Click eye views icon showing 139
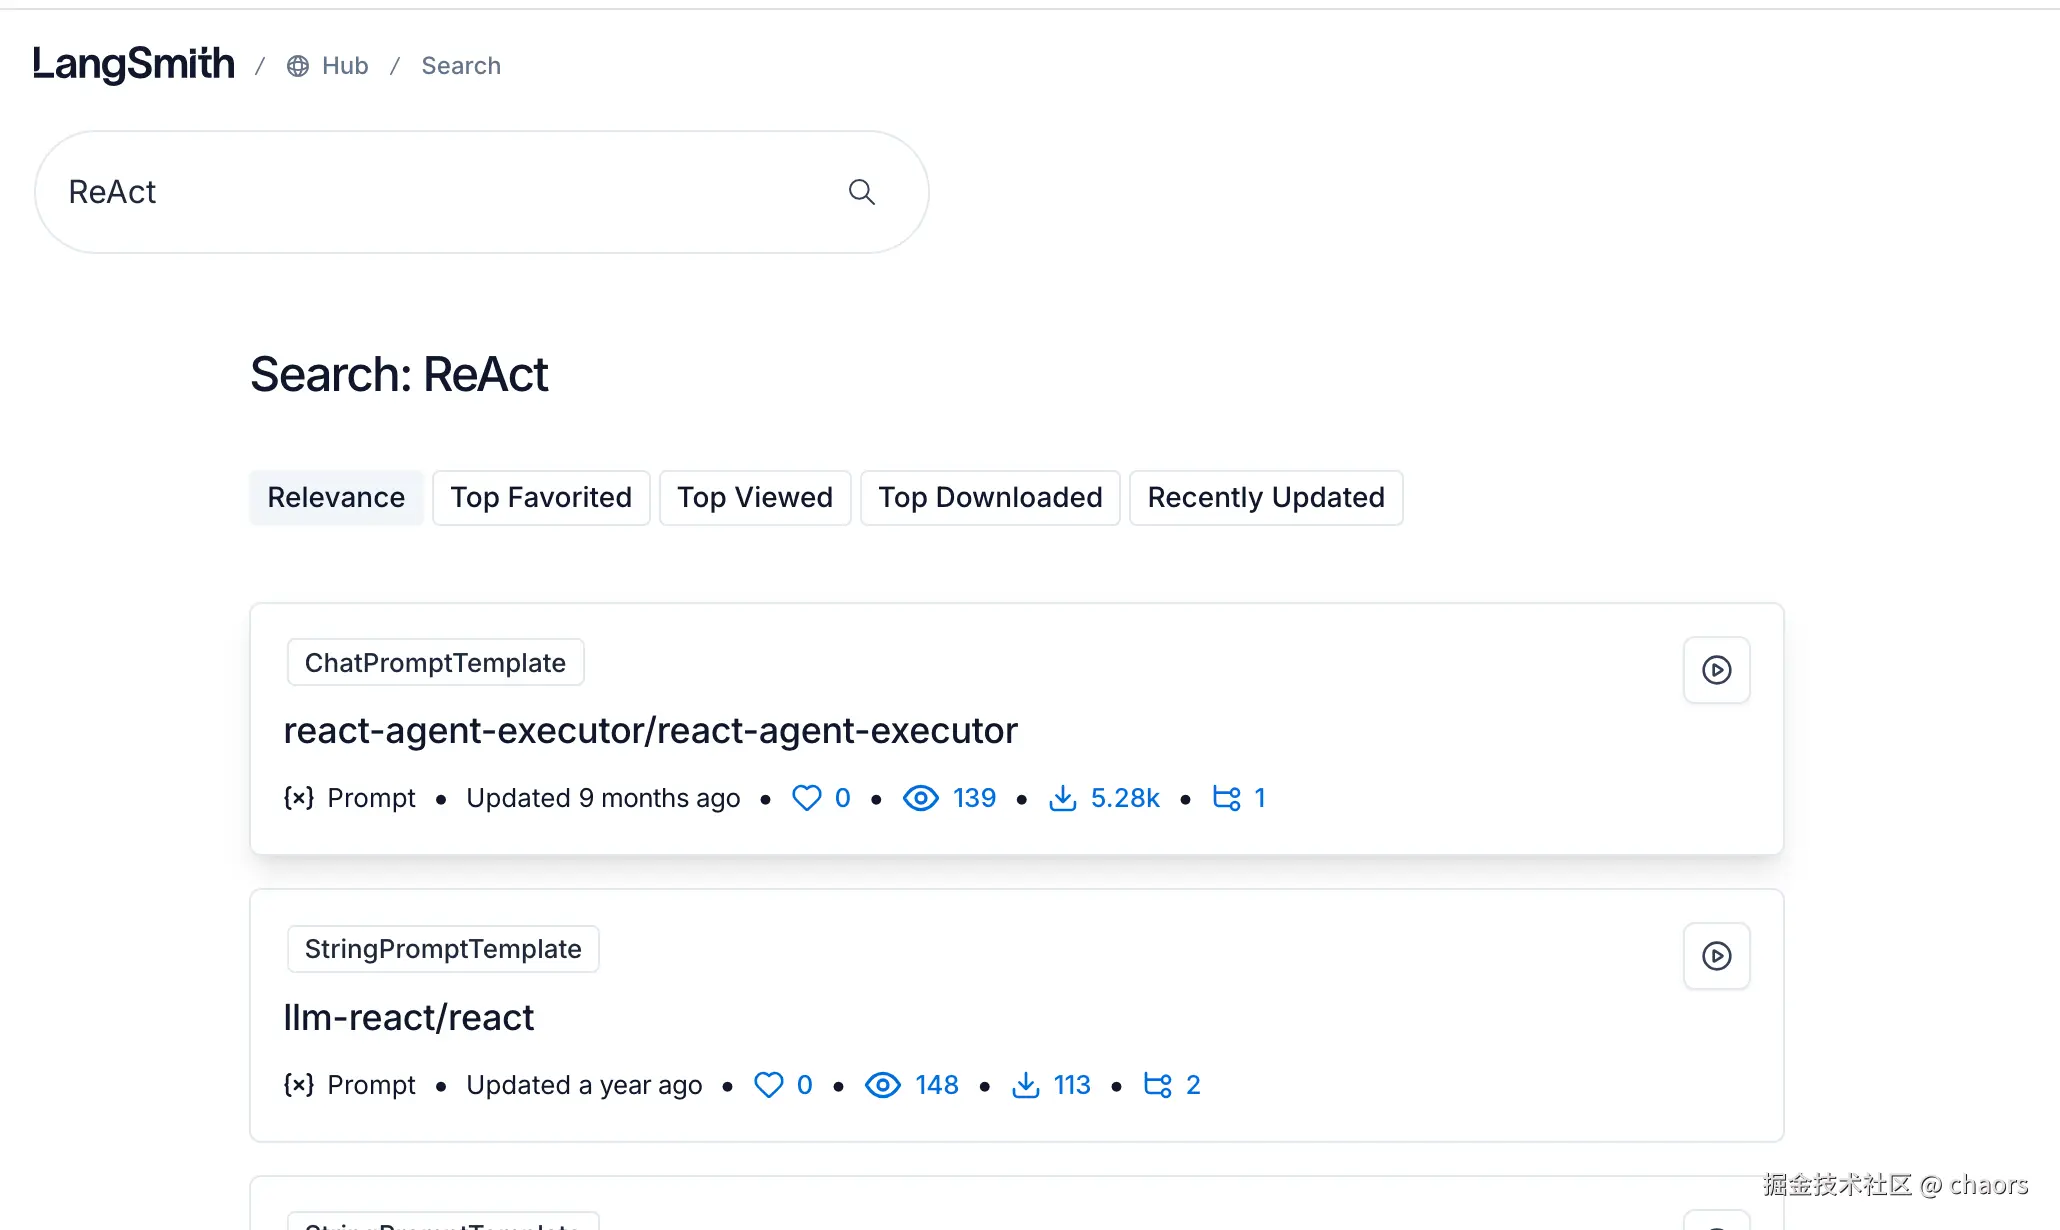This screenshot has width=2060, height=1230. click(x=920, y=798)
